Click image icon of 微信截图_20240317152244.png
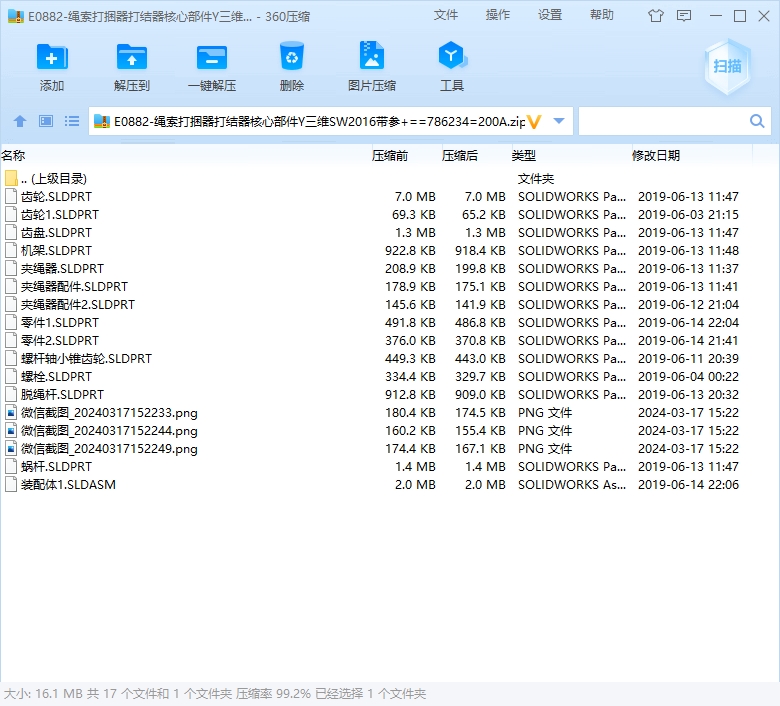 click(11, 430)
